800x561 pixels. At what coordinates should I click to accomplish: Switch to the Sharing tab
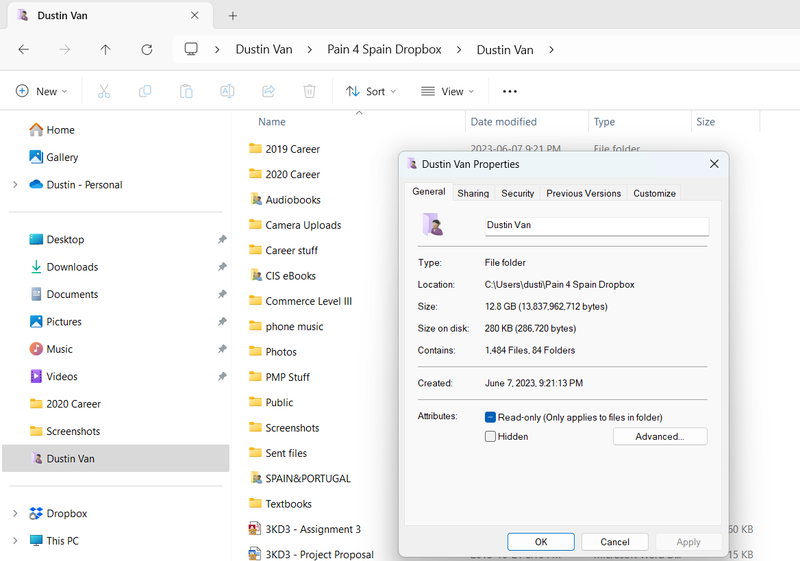[473, 193]
